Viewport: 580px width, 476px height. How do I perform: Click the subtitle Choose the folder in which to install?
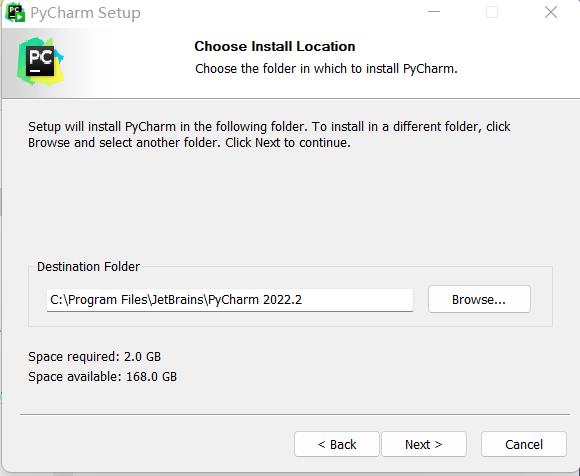point(326,69)
